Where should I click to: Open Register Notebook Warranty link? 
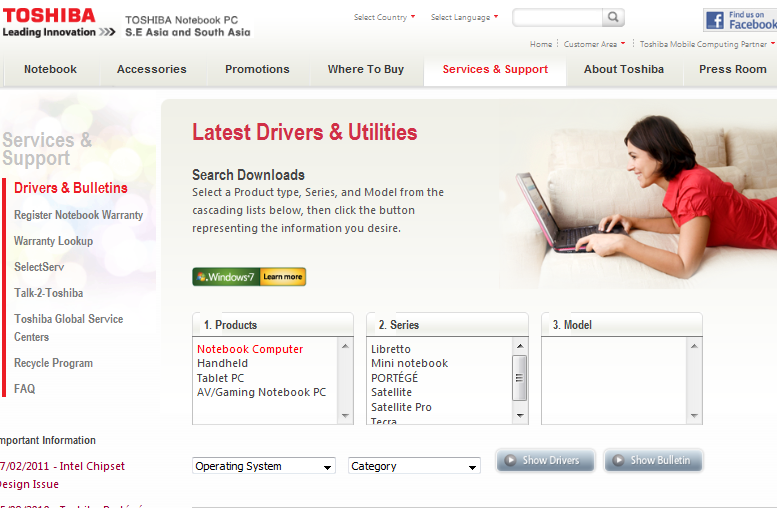78,215
